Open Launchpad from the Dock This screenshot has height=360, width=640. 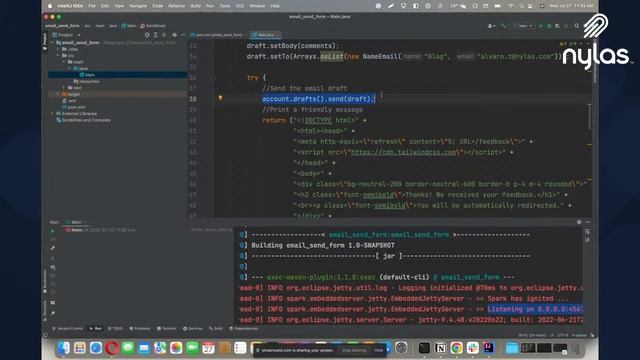[80, 348]
